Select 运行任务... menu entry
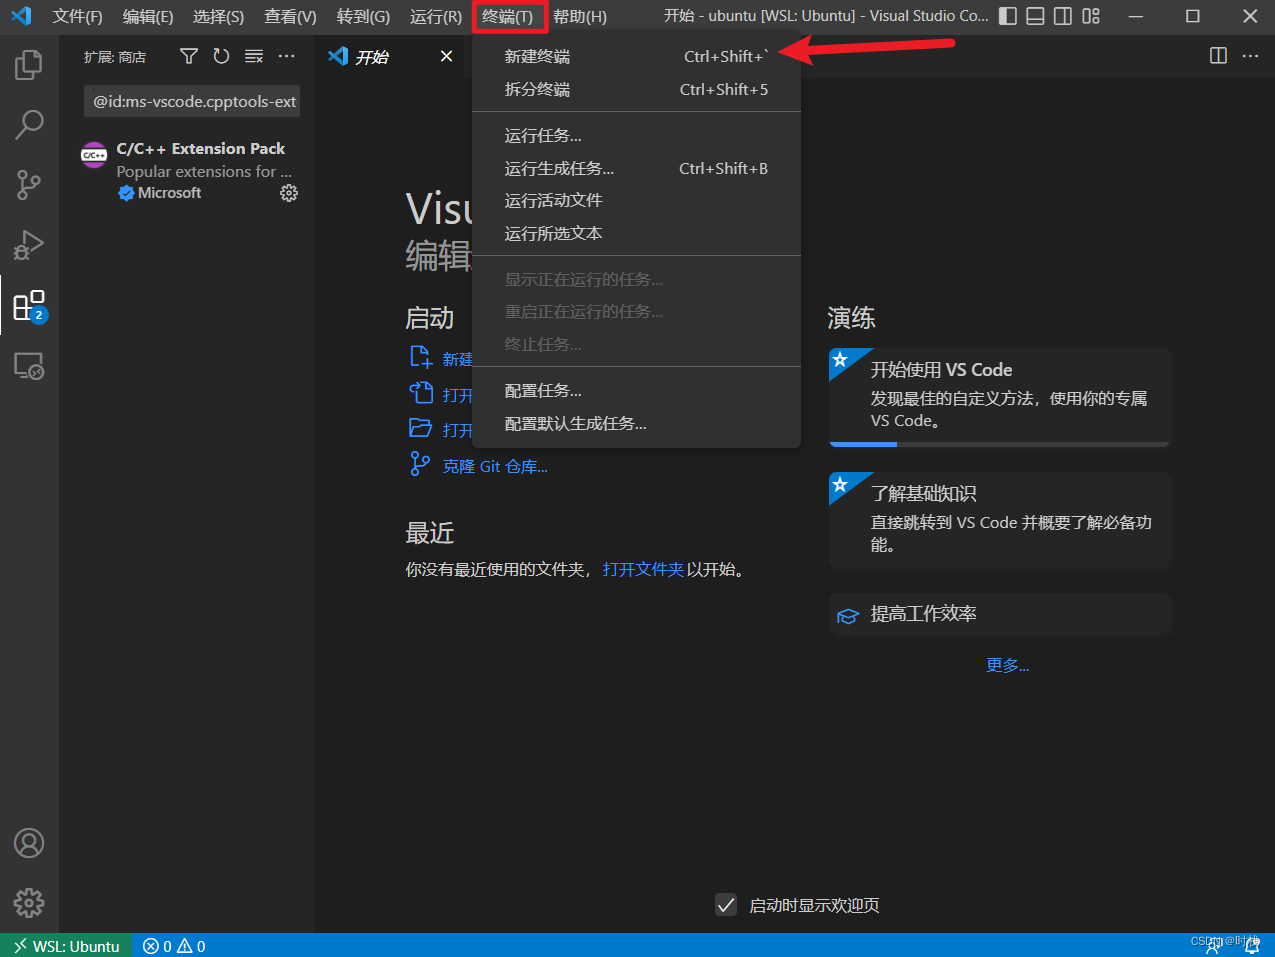The height and width of the screenshot is (957, 1275). (x=636, y=135)
